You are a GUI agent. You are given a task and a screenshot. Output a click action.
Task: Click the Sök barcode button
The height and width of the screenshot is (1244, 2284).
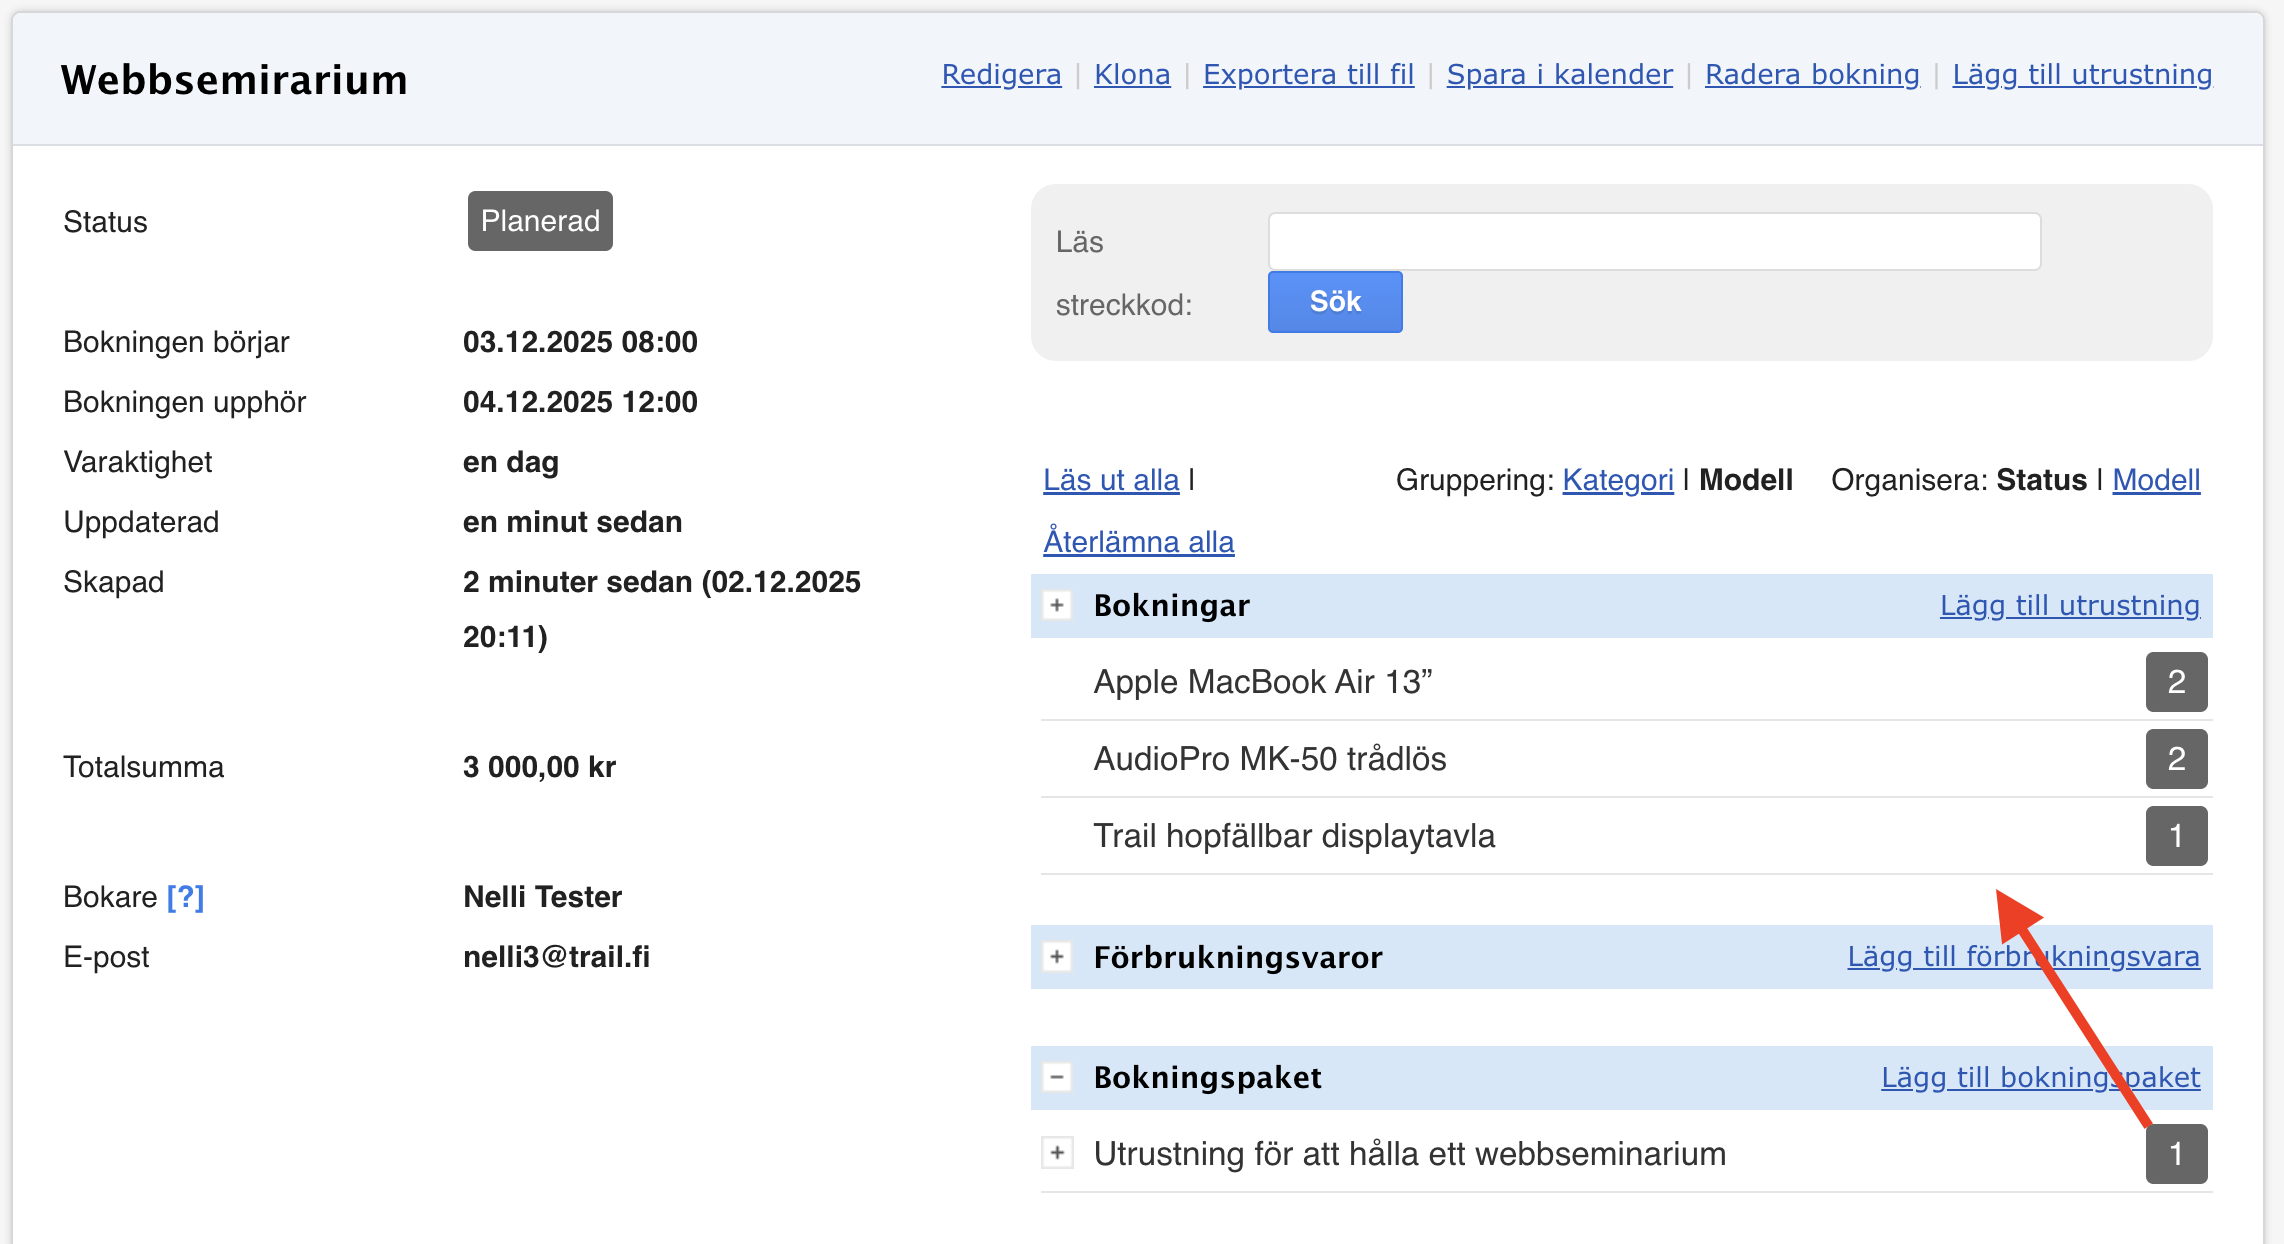pos(1335,302)
